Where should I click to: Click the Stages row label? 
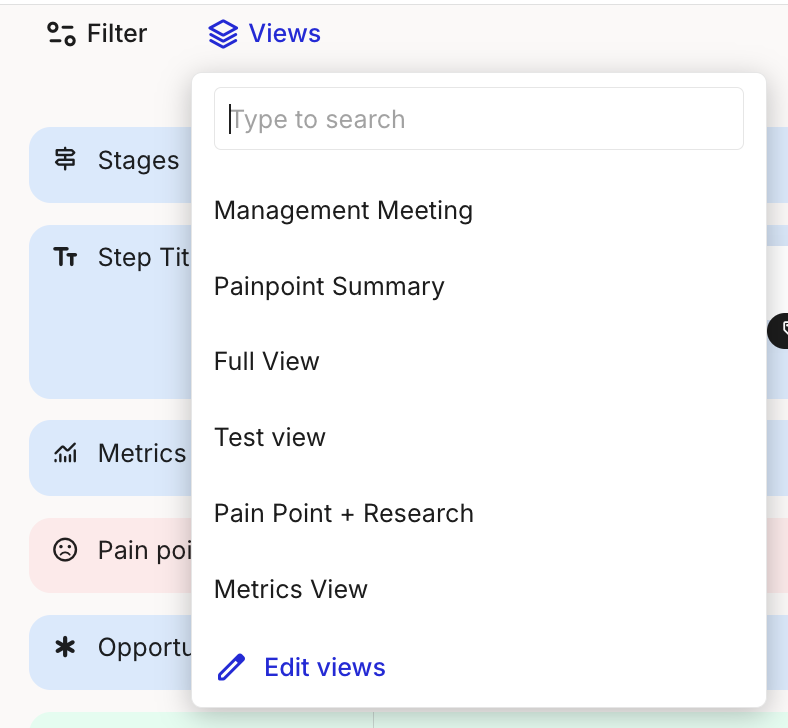tap(138, 160)
